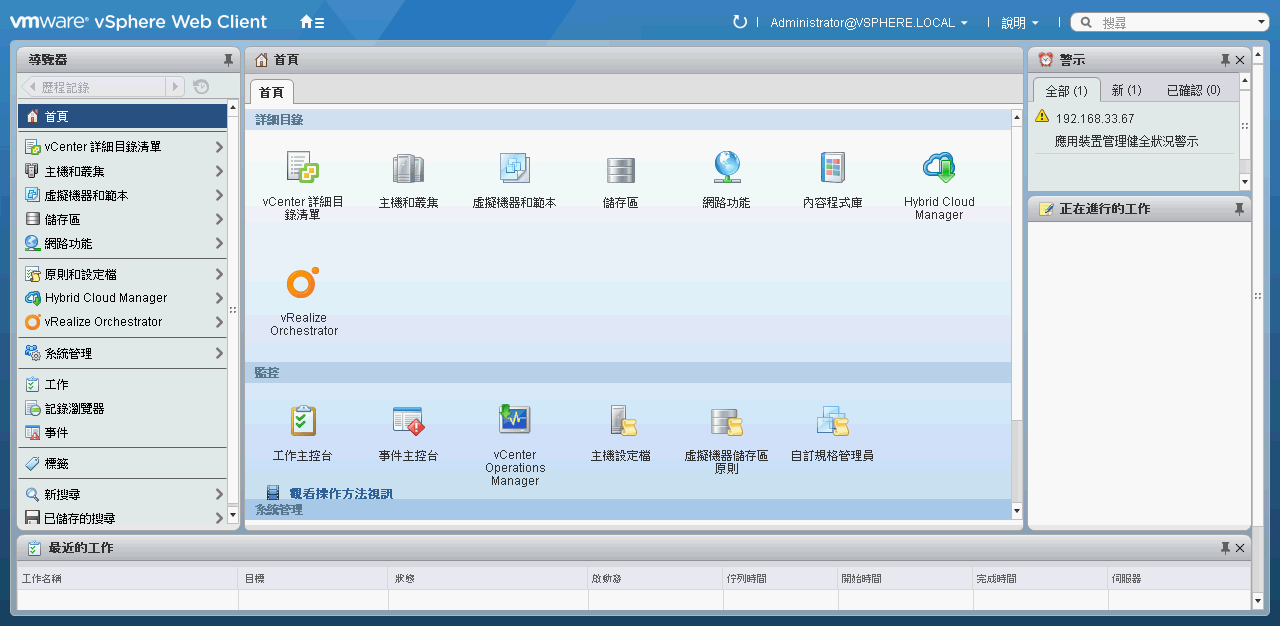Sort recent tasks by 工作名稱 column
1280x626 pixels.
(x=128, y=578)
